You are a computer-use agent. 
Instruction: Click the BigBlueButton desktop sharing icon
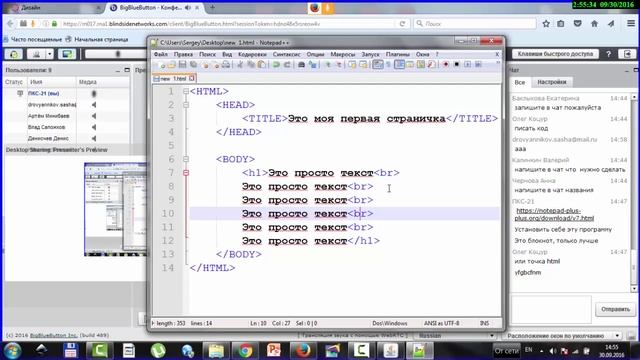pos(67,54)
